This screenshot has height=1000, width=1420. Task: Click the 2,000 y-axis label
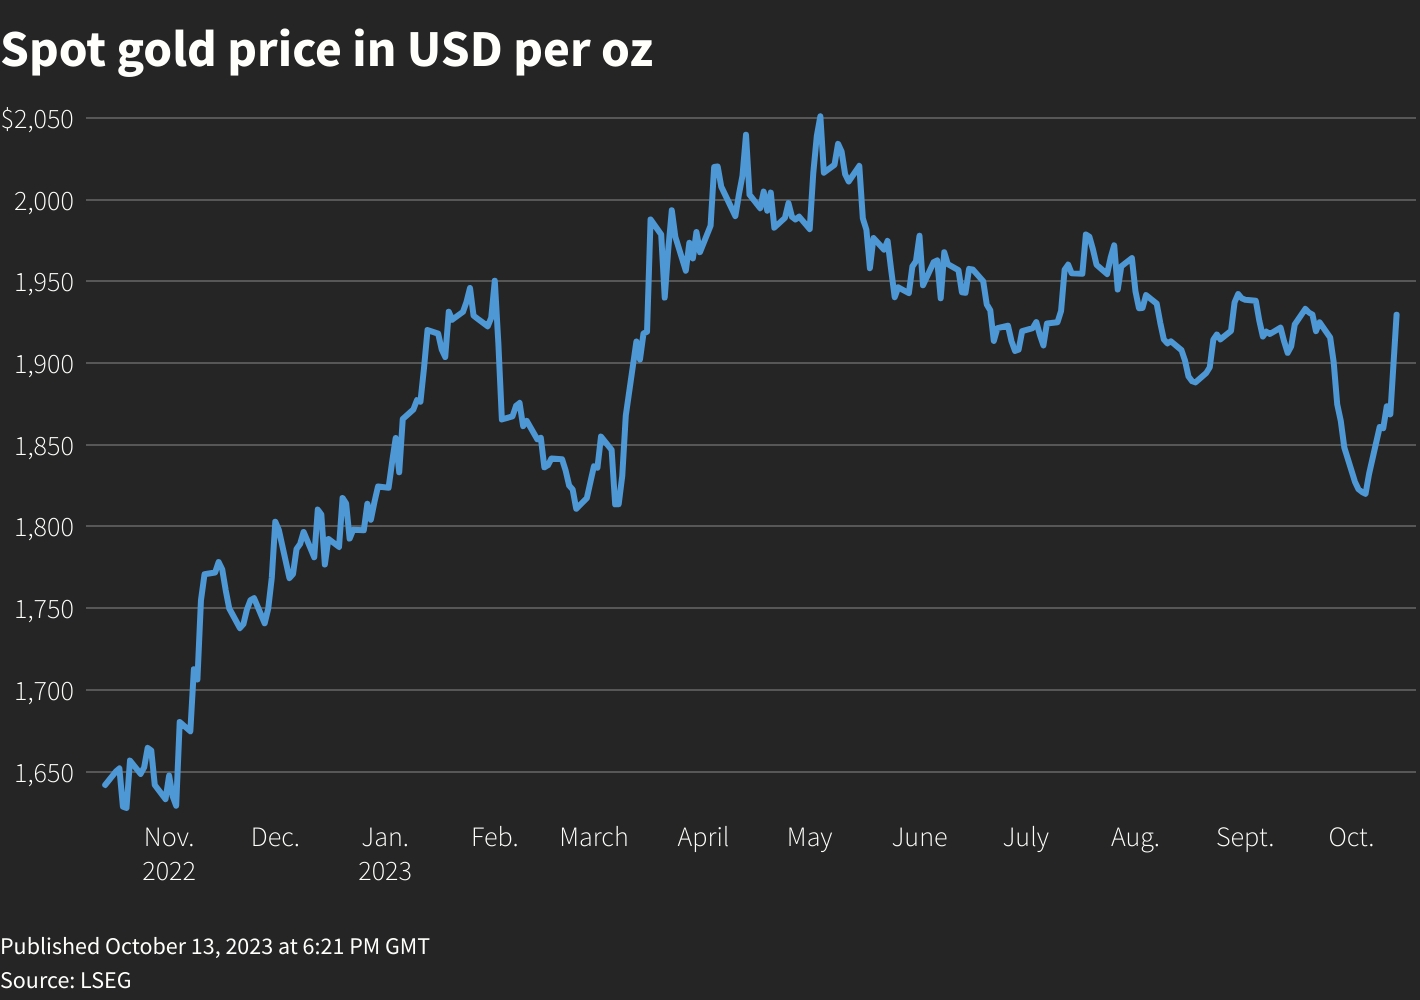(x=44, y=201)
